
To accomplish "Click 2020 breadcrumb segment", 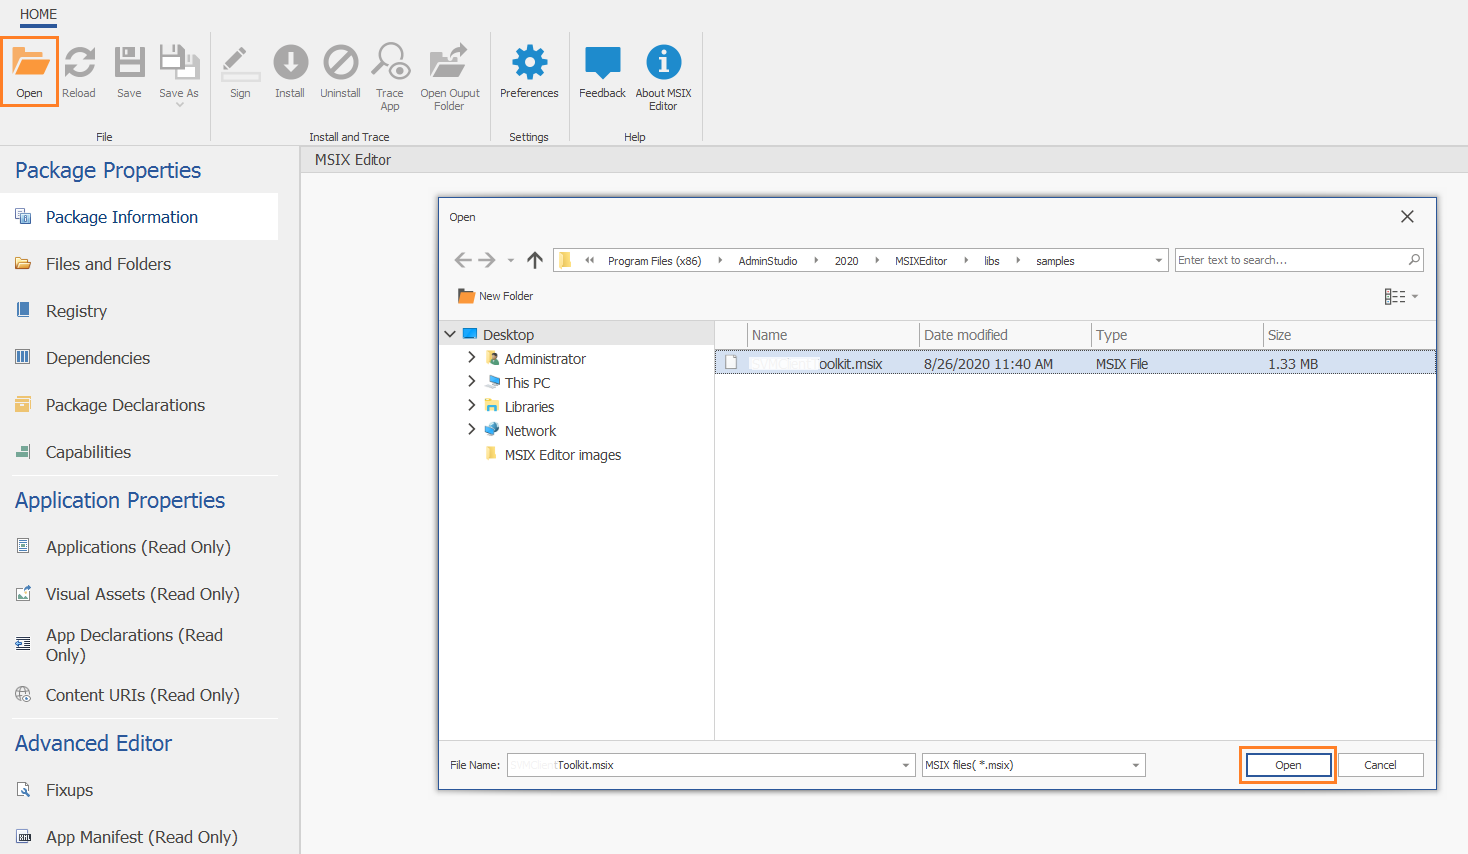I will [847, 261].
